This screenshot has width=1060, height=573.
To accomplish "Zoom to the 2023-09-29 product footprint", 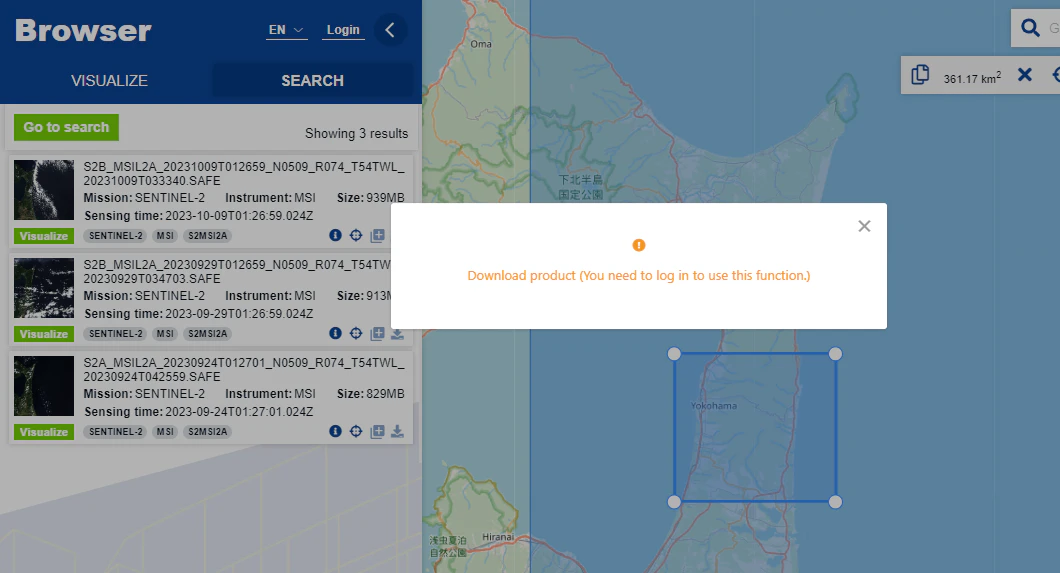I will (x=356, y=333).
